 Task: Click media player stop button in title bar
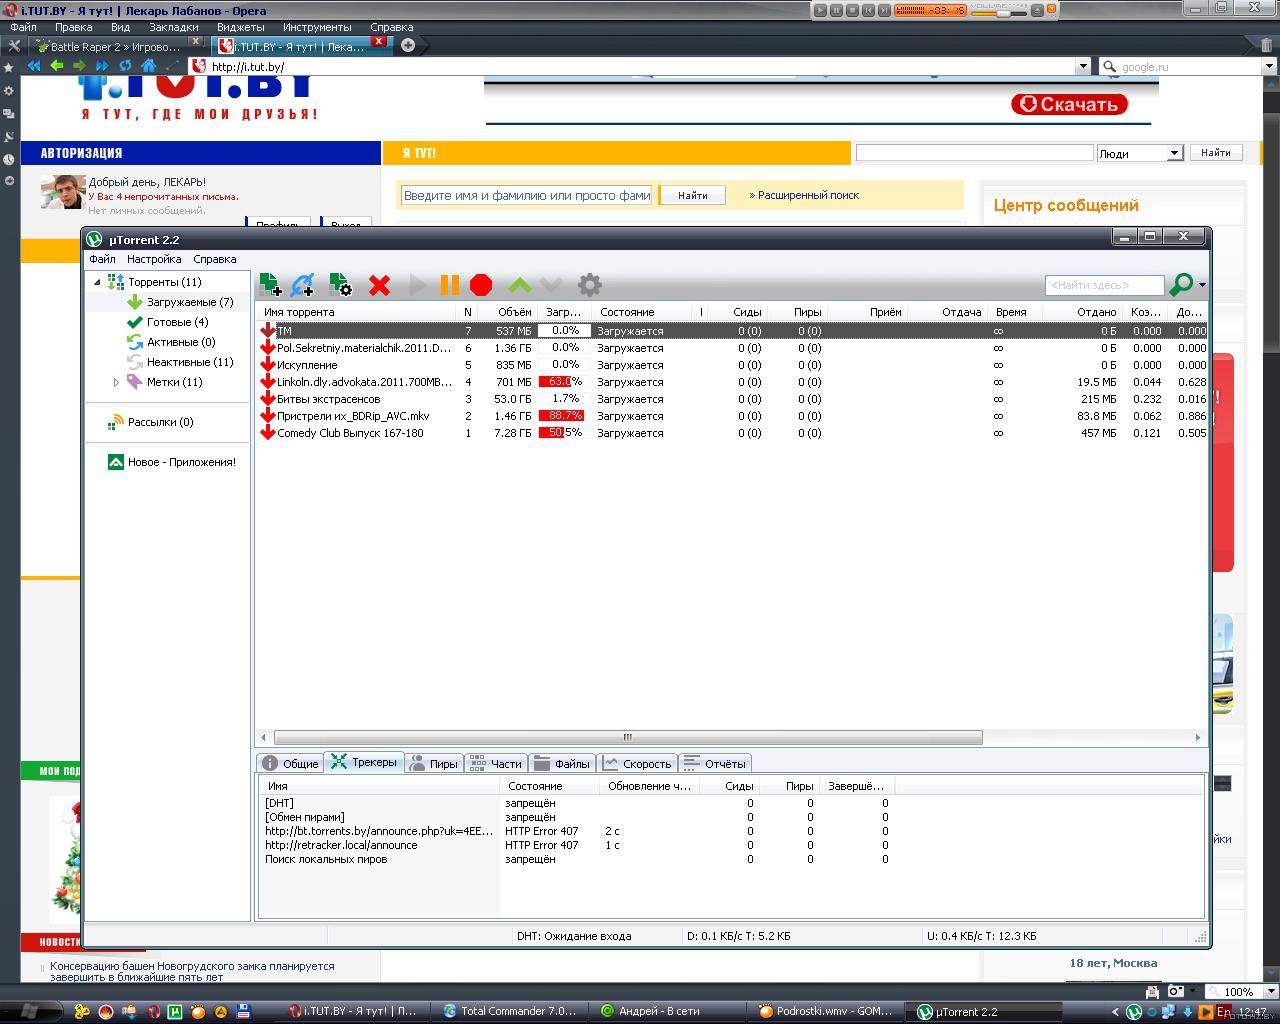point(853,10)
